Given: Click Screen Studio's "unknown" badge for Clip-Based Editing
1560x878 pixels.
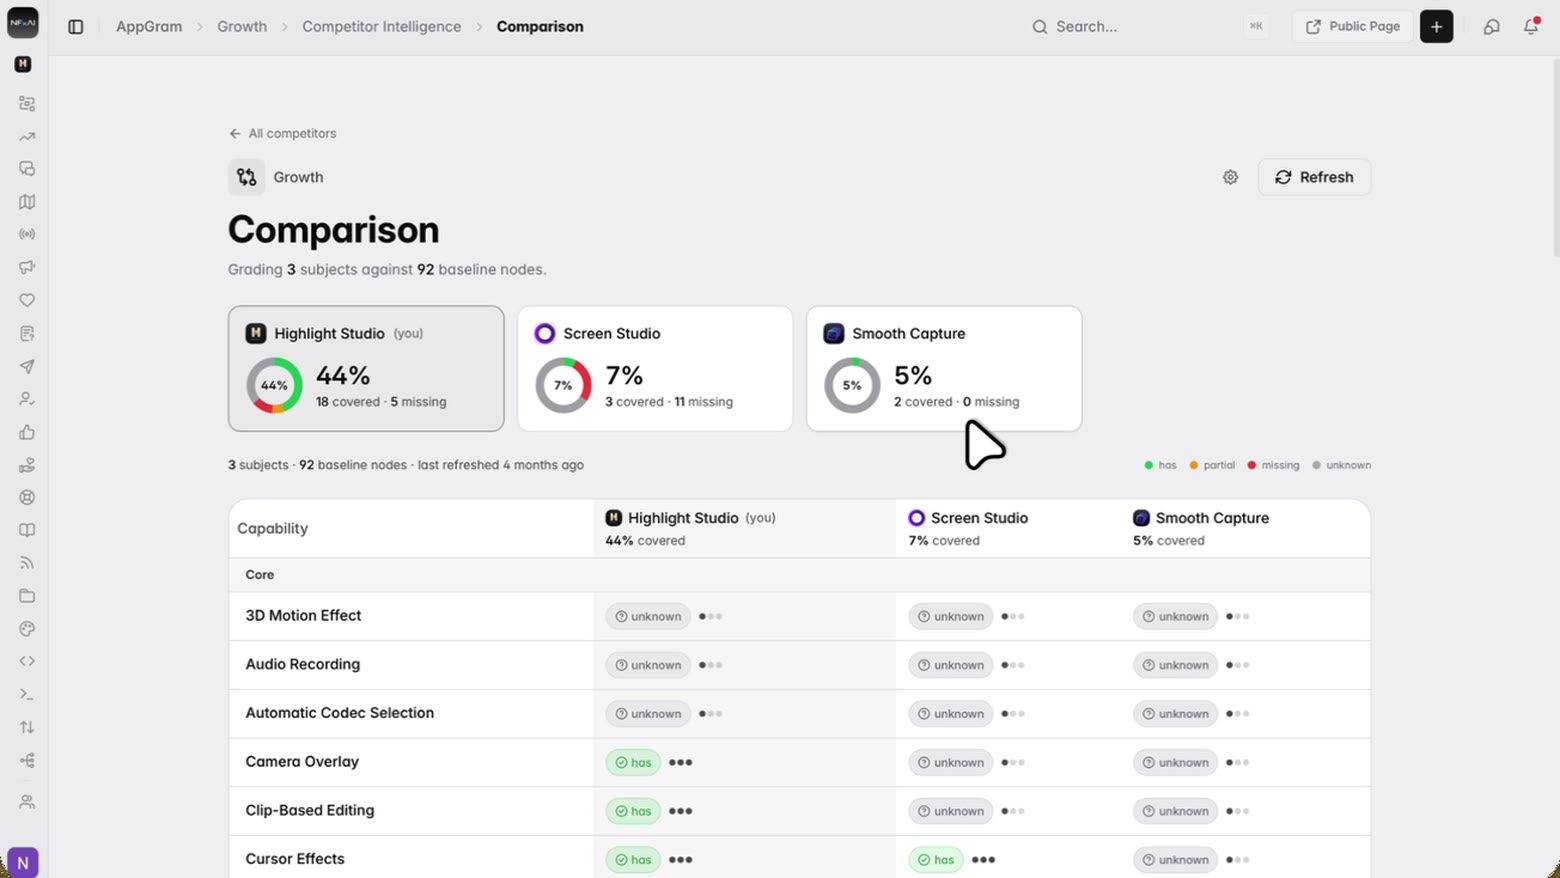Looking at the screenshot, I should click(951, 811).
